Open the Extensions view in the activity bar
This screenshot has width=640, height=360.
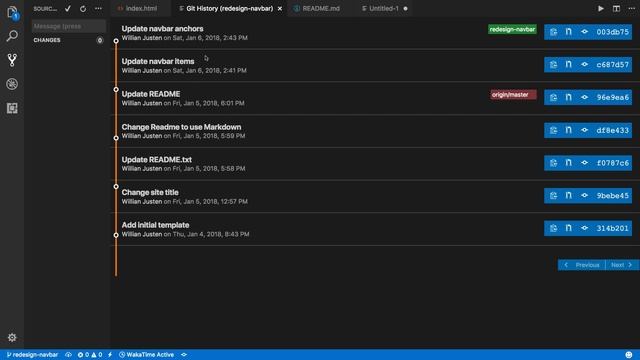12,108
